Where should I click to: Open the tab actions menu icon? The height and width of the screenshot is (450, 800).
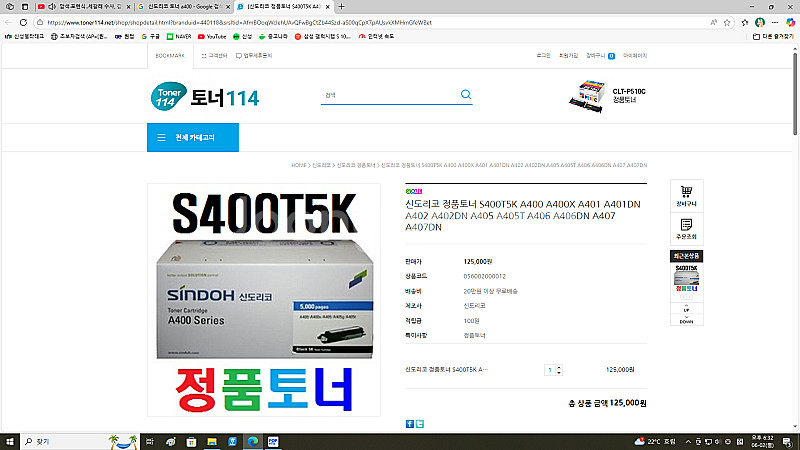(x=24, y=7)
